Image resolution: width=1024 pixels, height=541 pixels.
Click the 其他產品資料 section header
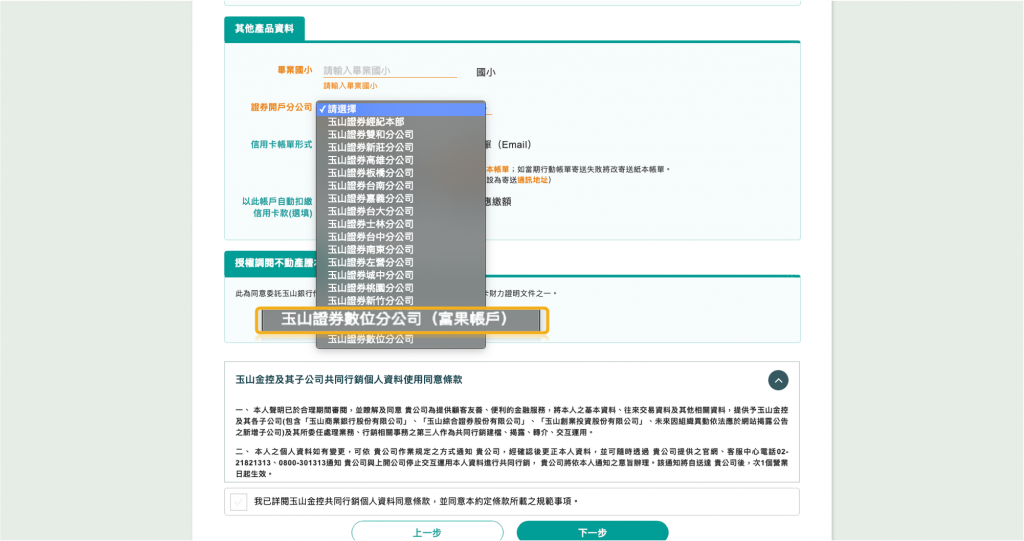tap(264, 29)
